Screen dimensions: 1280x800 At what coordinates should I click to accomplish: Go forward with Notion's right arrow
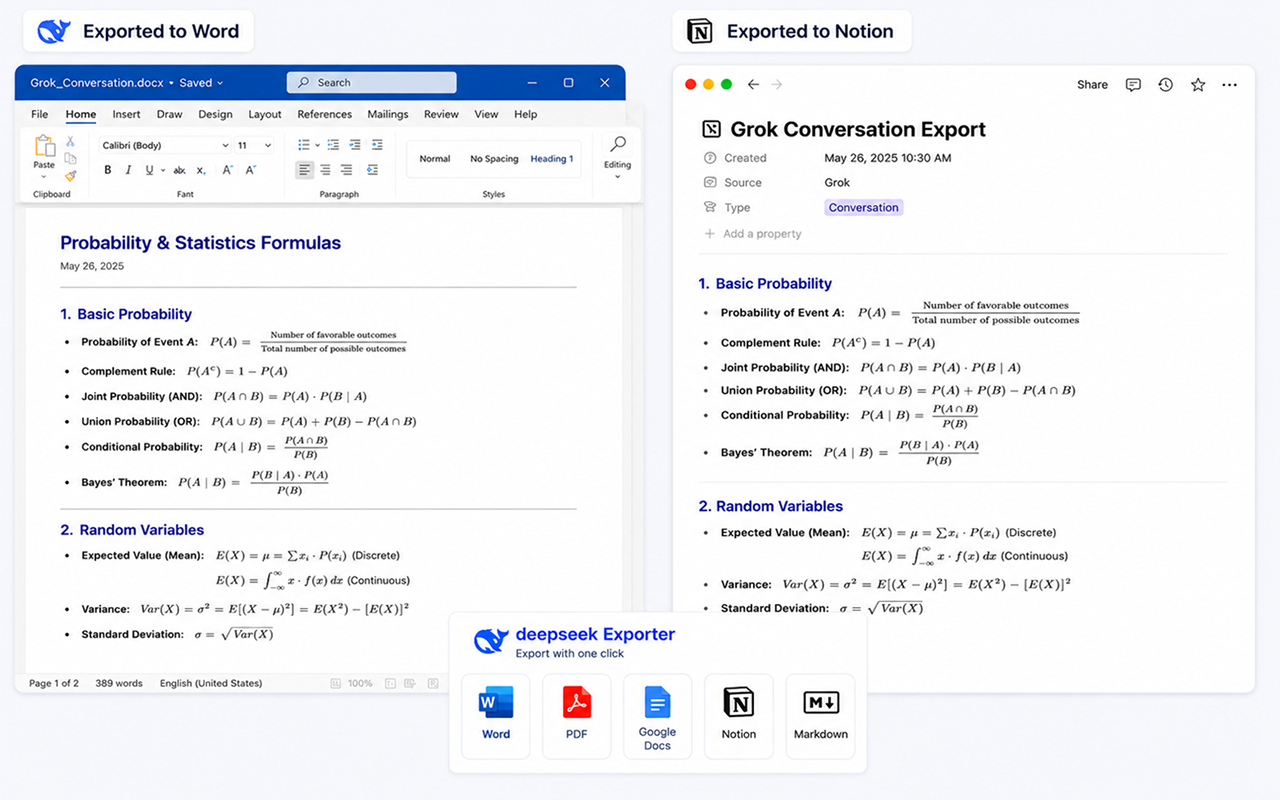(x=777, y=85)
